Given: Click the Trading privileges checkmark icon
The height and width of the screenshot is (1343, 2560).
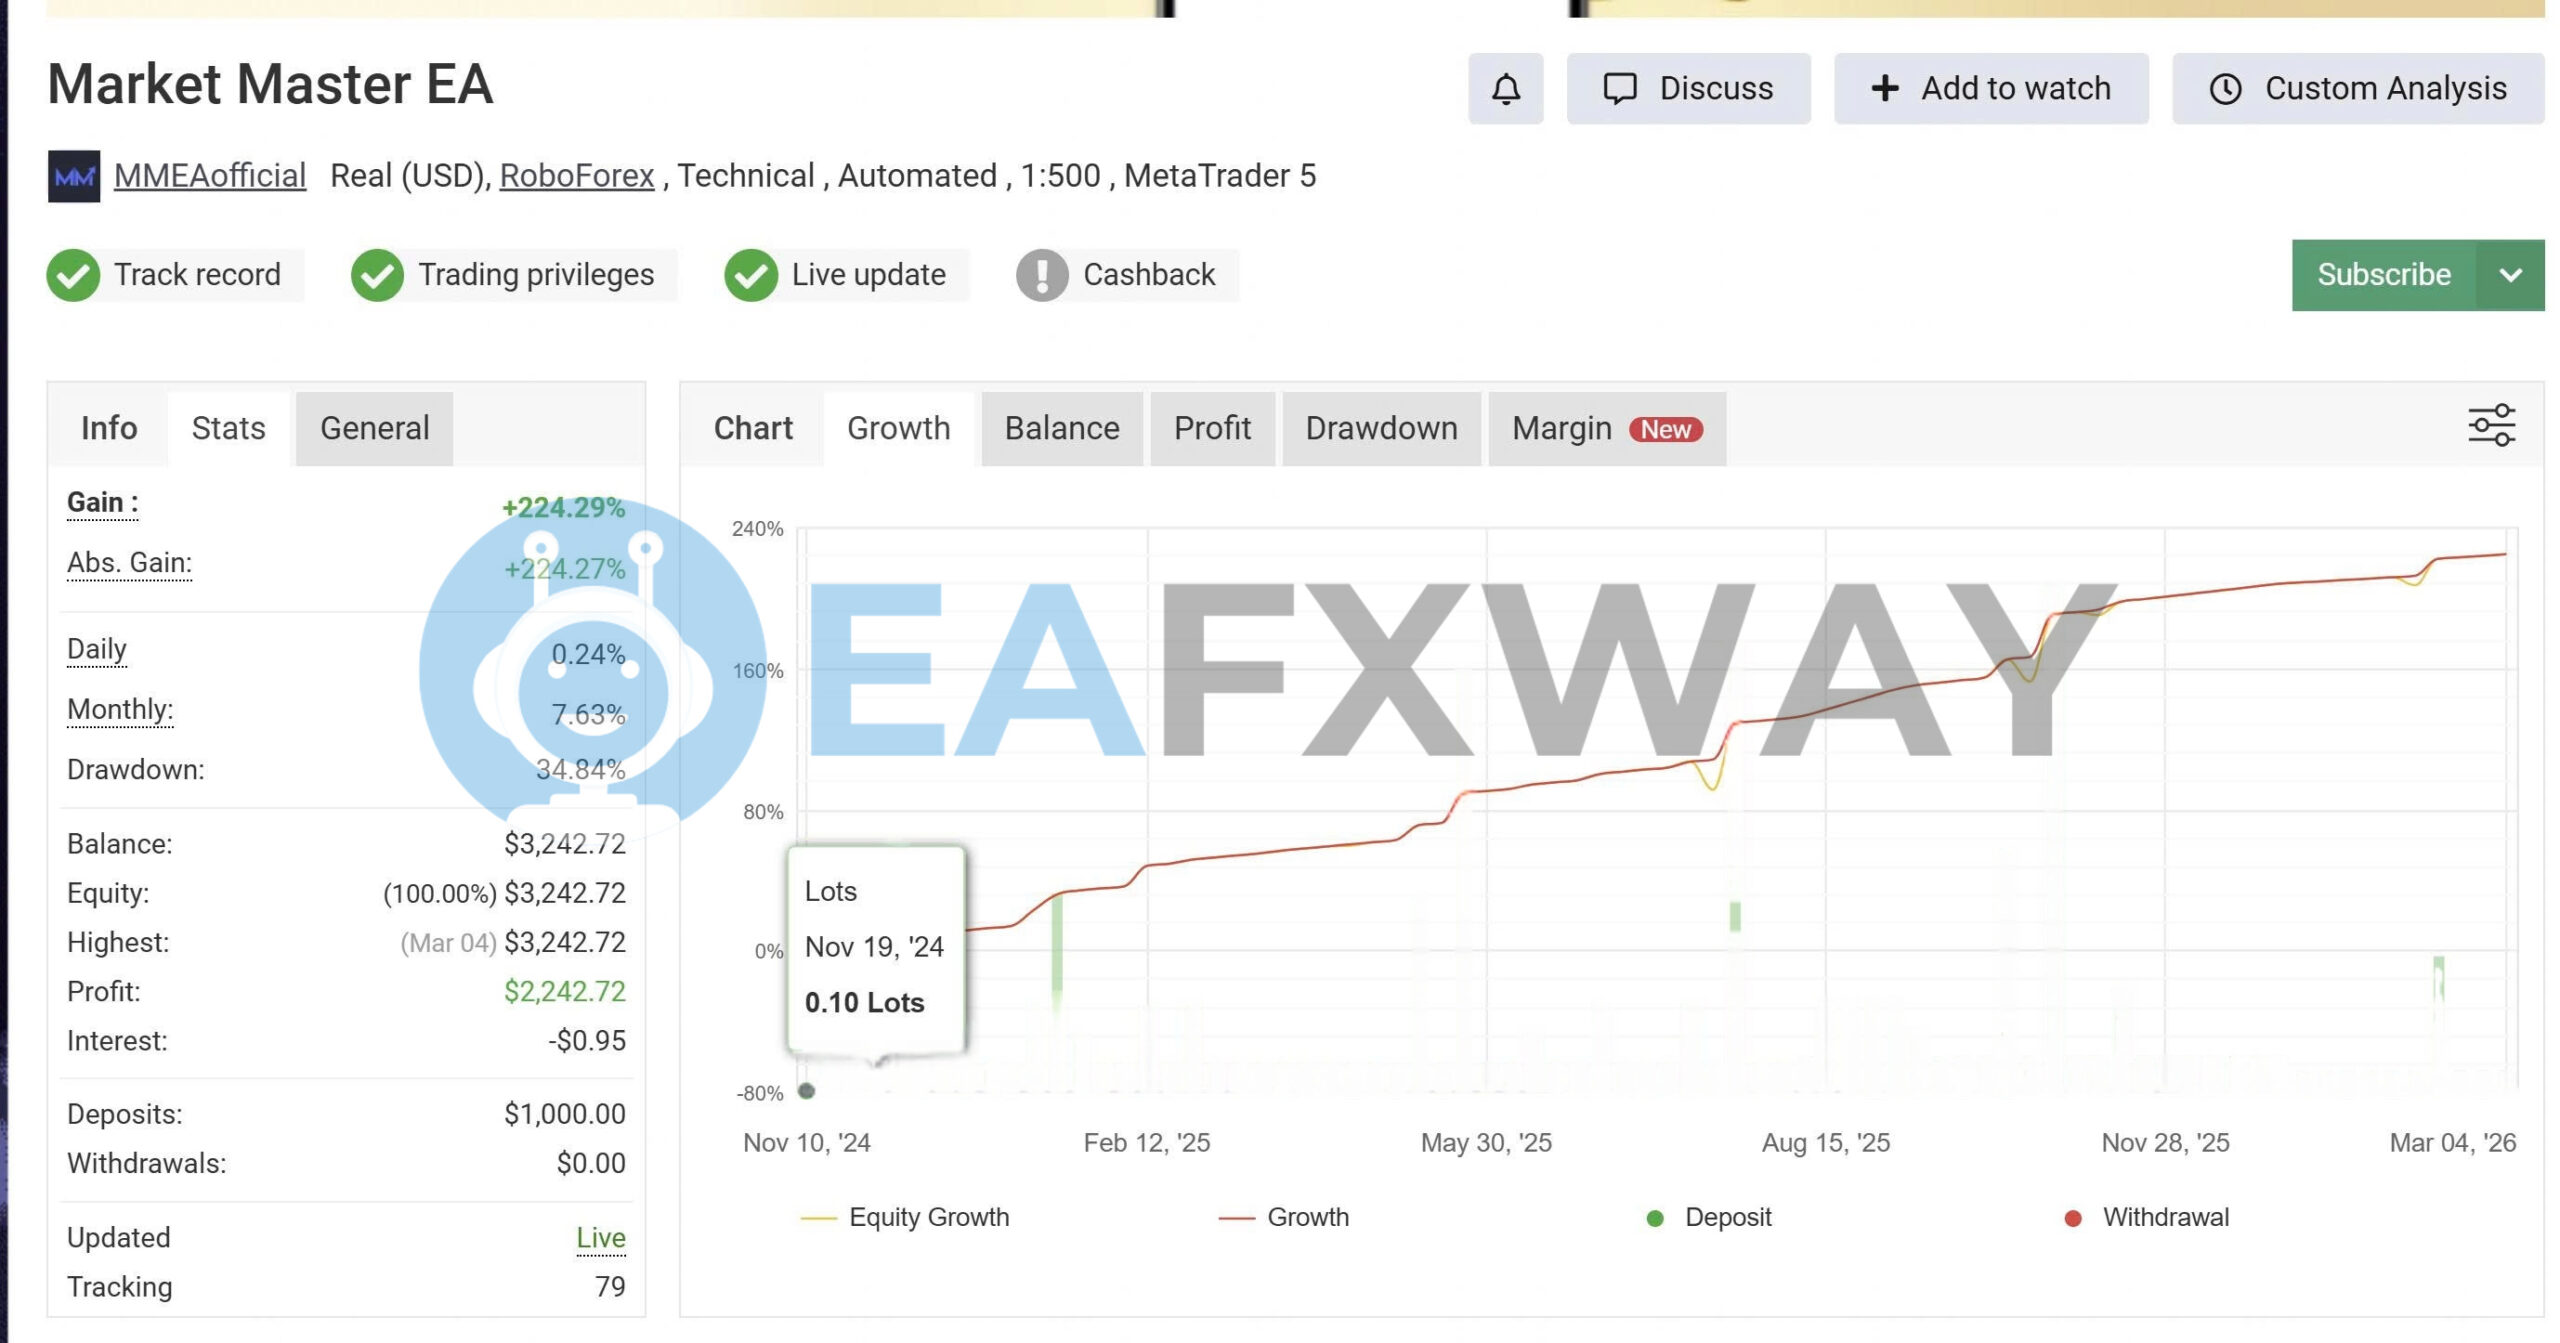Looking at the screenshot, I should (377, 275).
